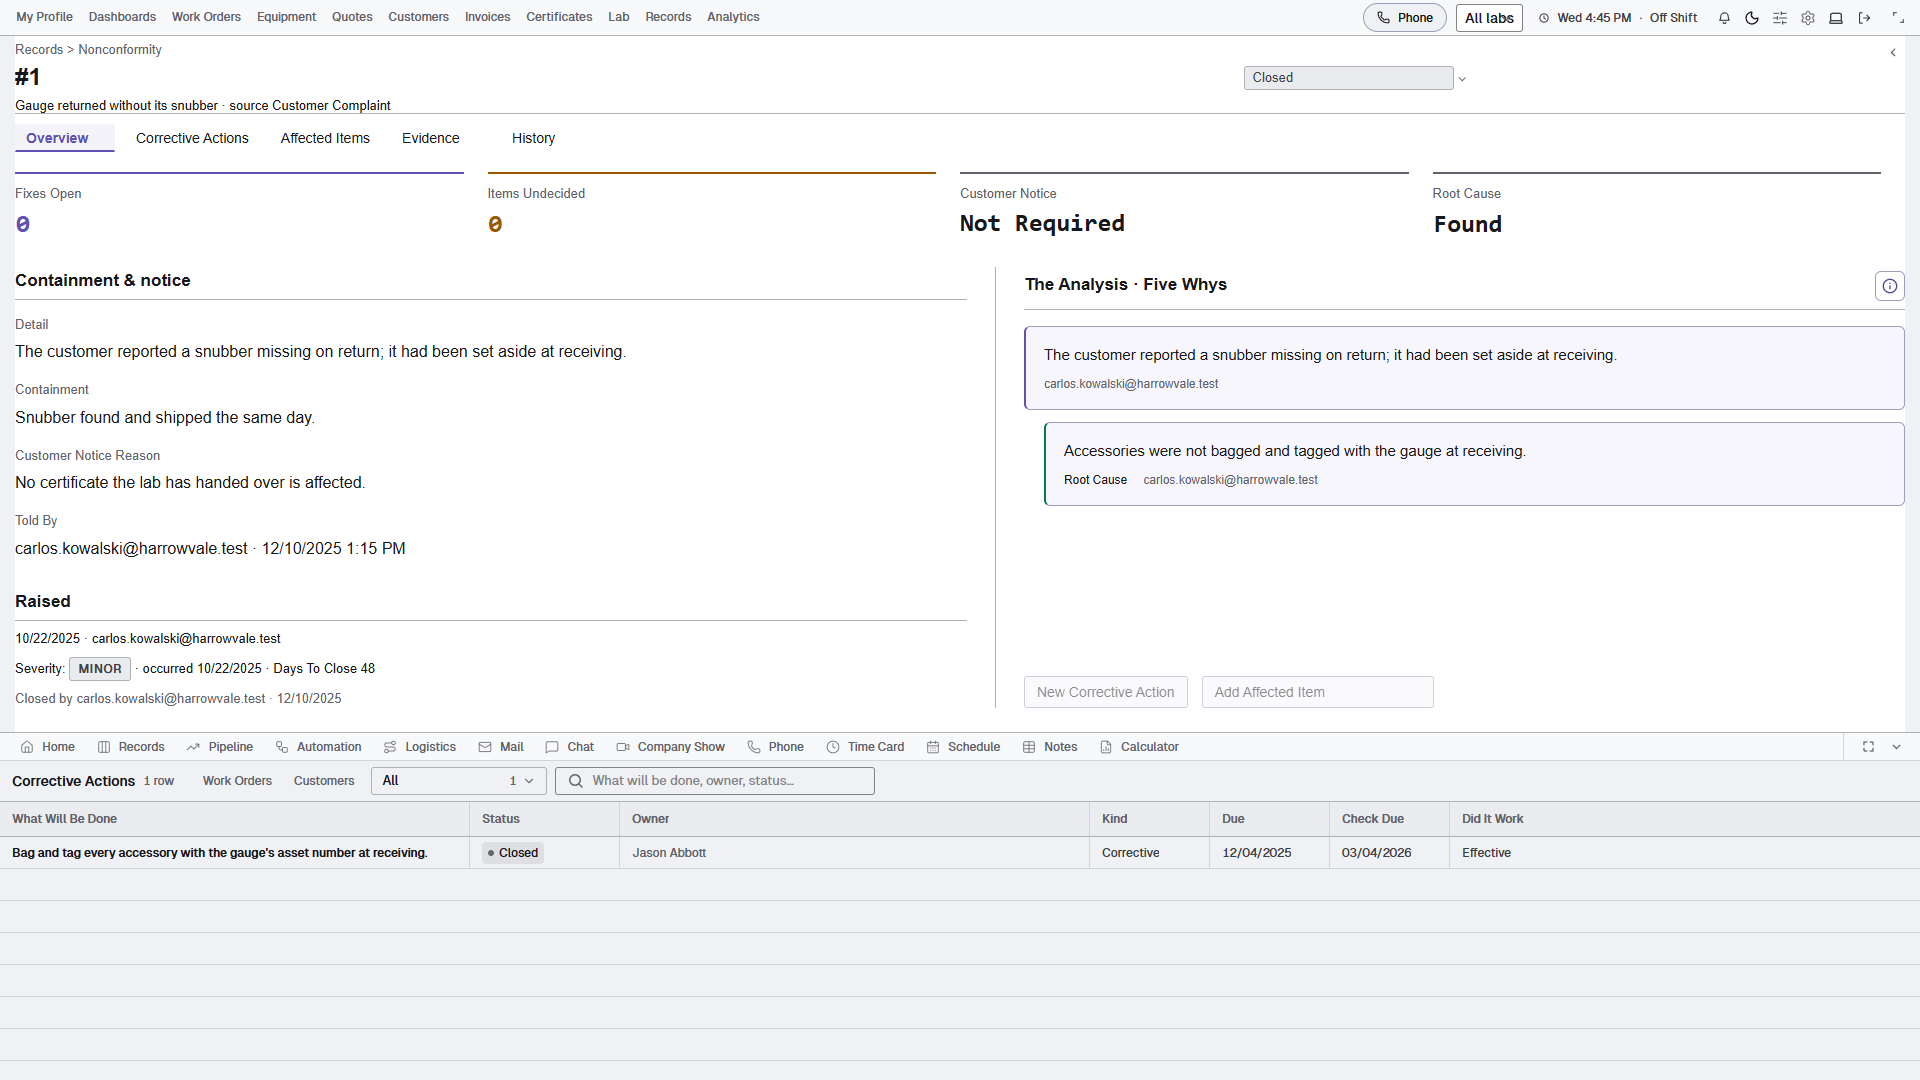The width and height of the screenshot is (1920, 1080).
Task: Click the Off Shift status
Action: pyautogui.click(x=1673, y=18)
